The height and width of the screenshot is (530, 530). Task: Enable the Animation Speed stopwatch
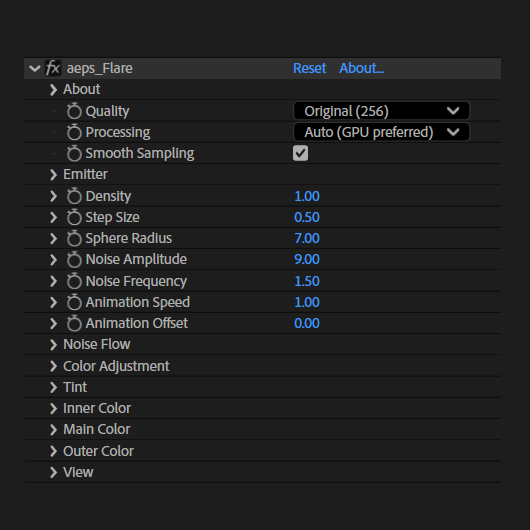(x=74, y=302)
